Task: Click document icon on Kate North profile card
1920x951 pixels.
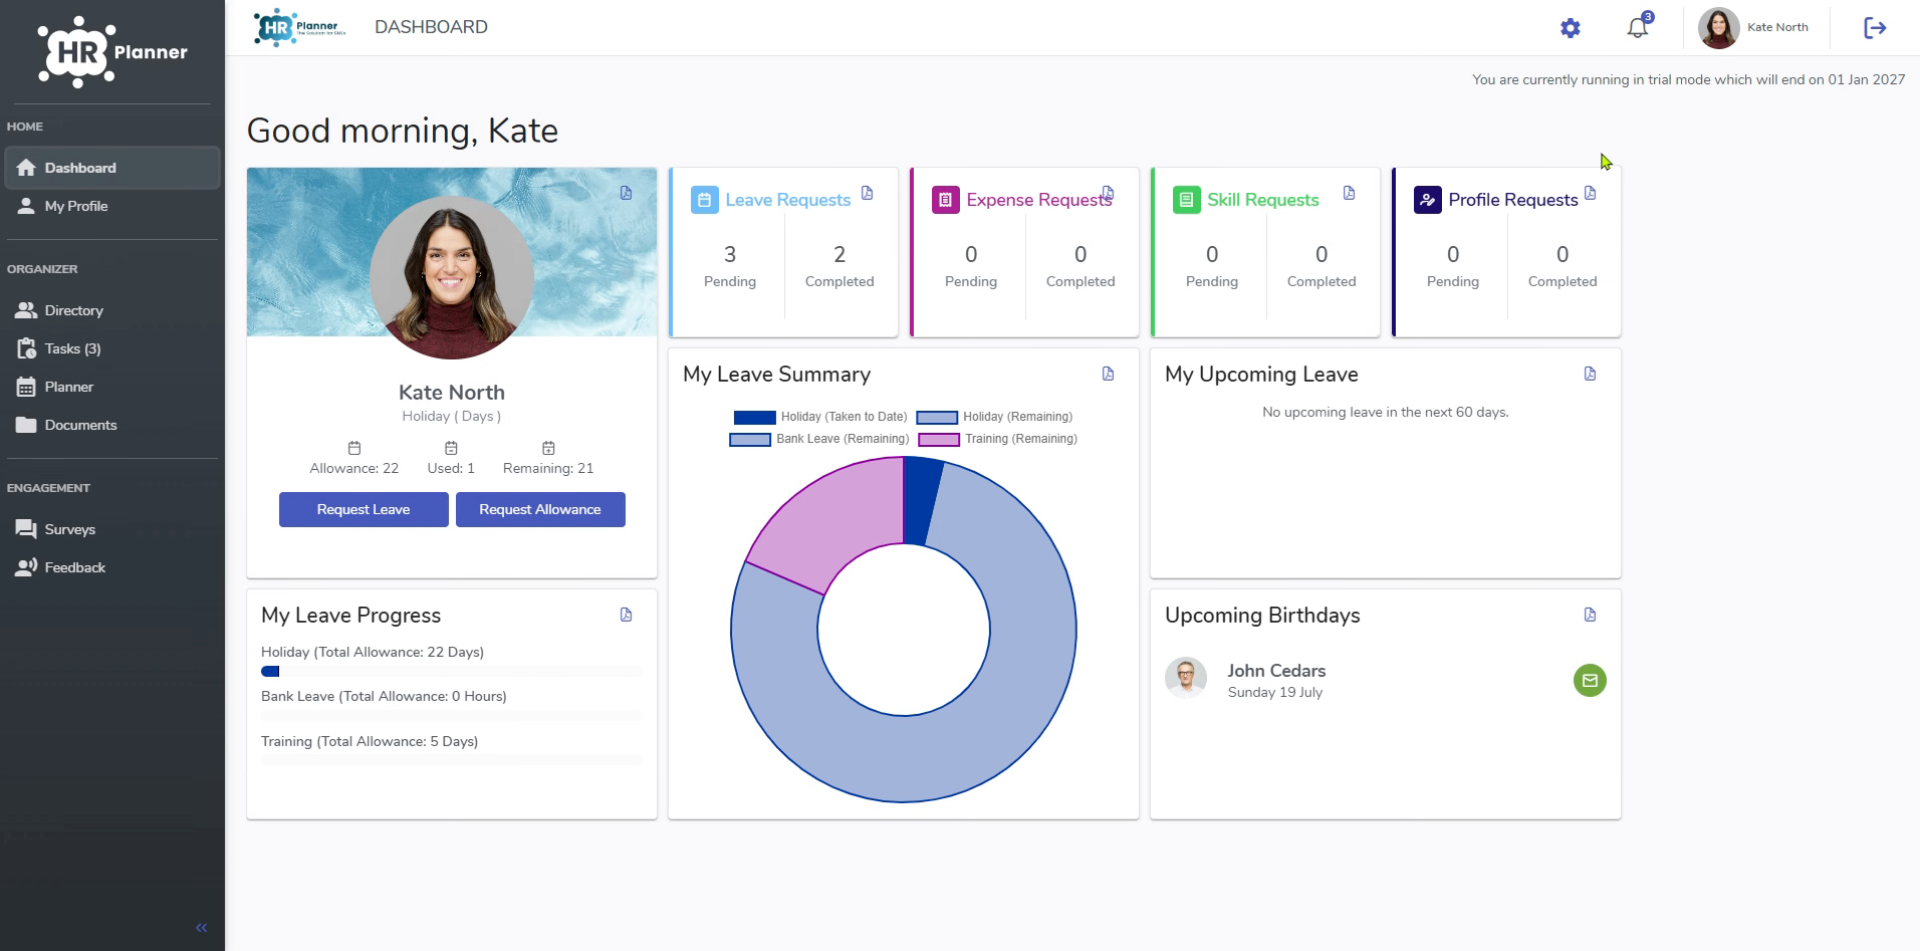Action: pos(626,193)
